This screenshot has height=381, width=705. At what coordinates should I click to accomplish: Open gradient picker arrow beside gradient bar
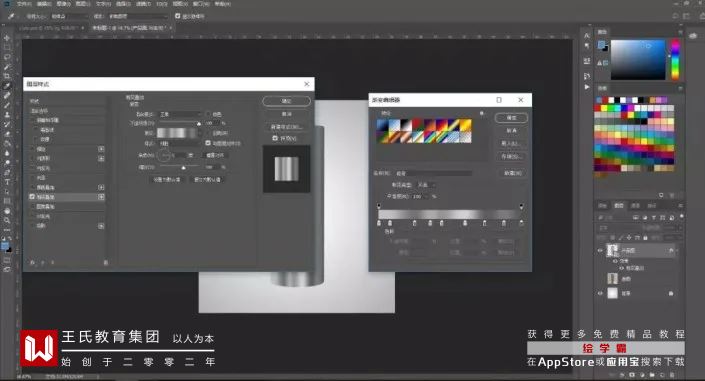pyautogui.click(x=199, y=133)
